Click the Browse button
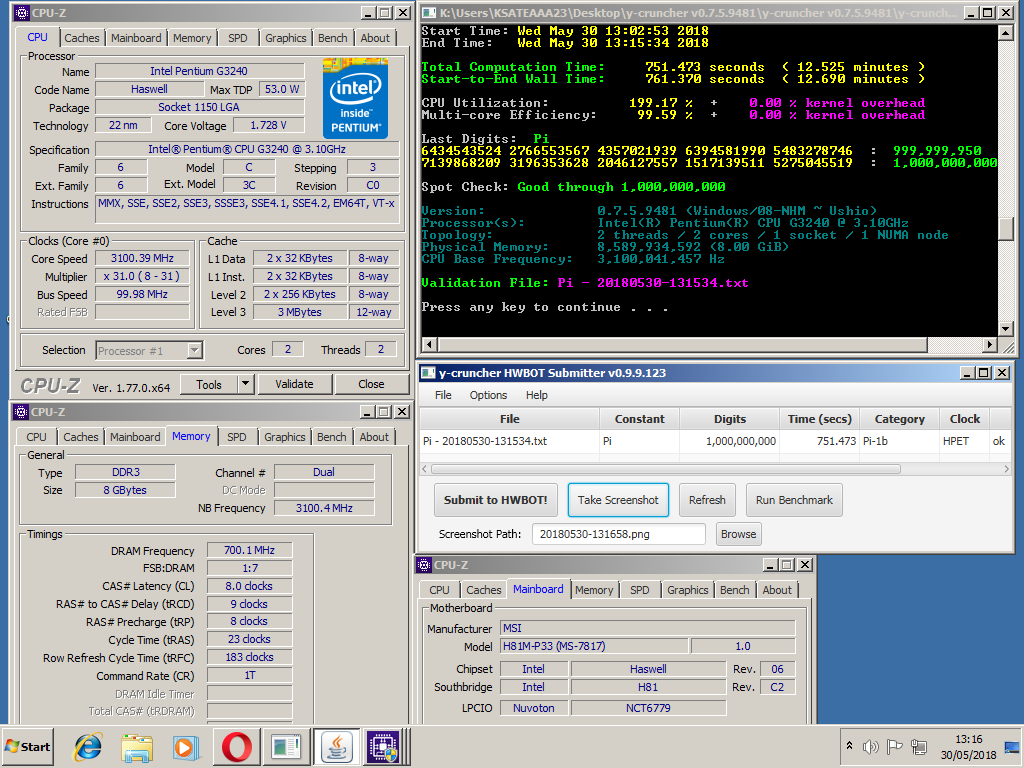 739,534
